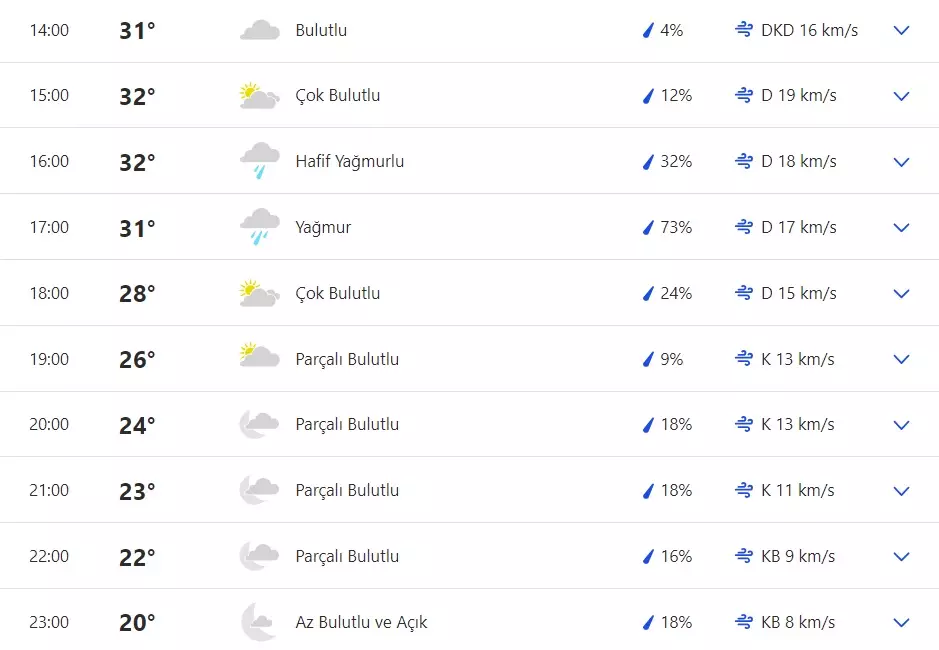Click the wind icon beside KB 8 km/s

[743, 622]
